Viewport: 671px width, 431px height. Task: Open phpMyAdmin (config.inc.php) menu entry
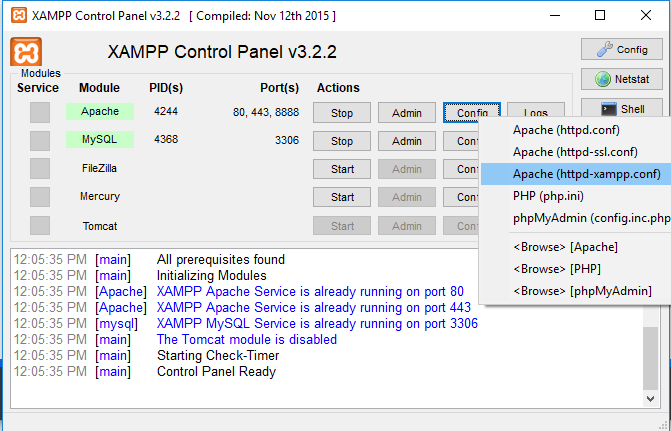coord(576,218)
